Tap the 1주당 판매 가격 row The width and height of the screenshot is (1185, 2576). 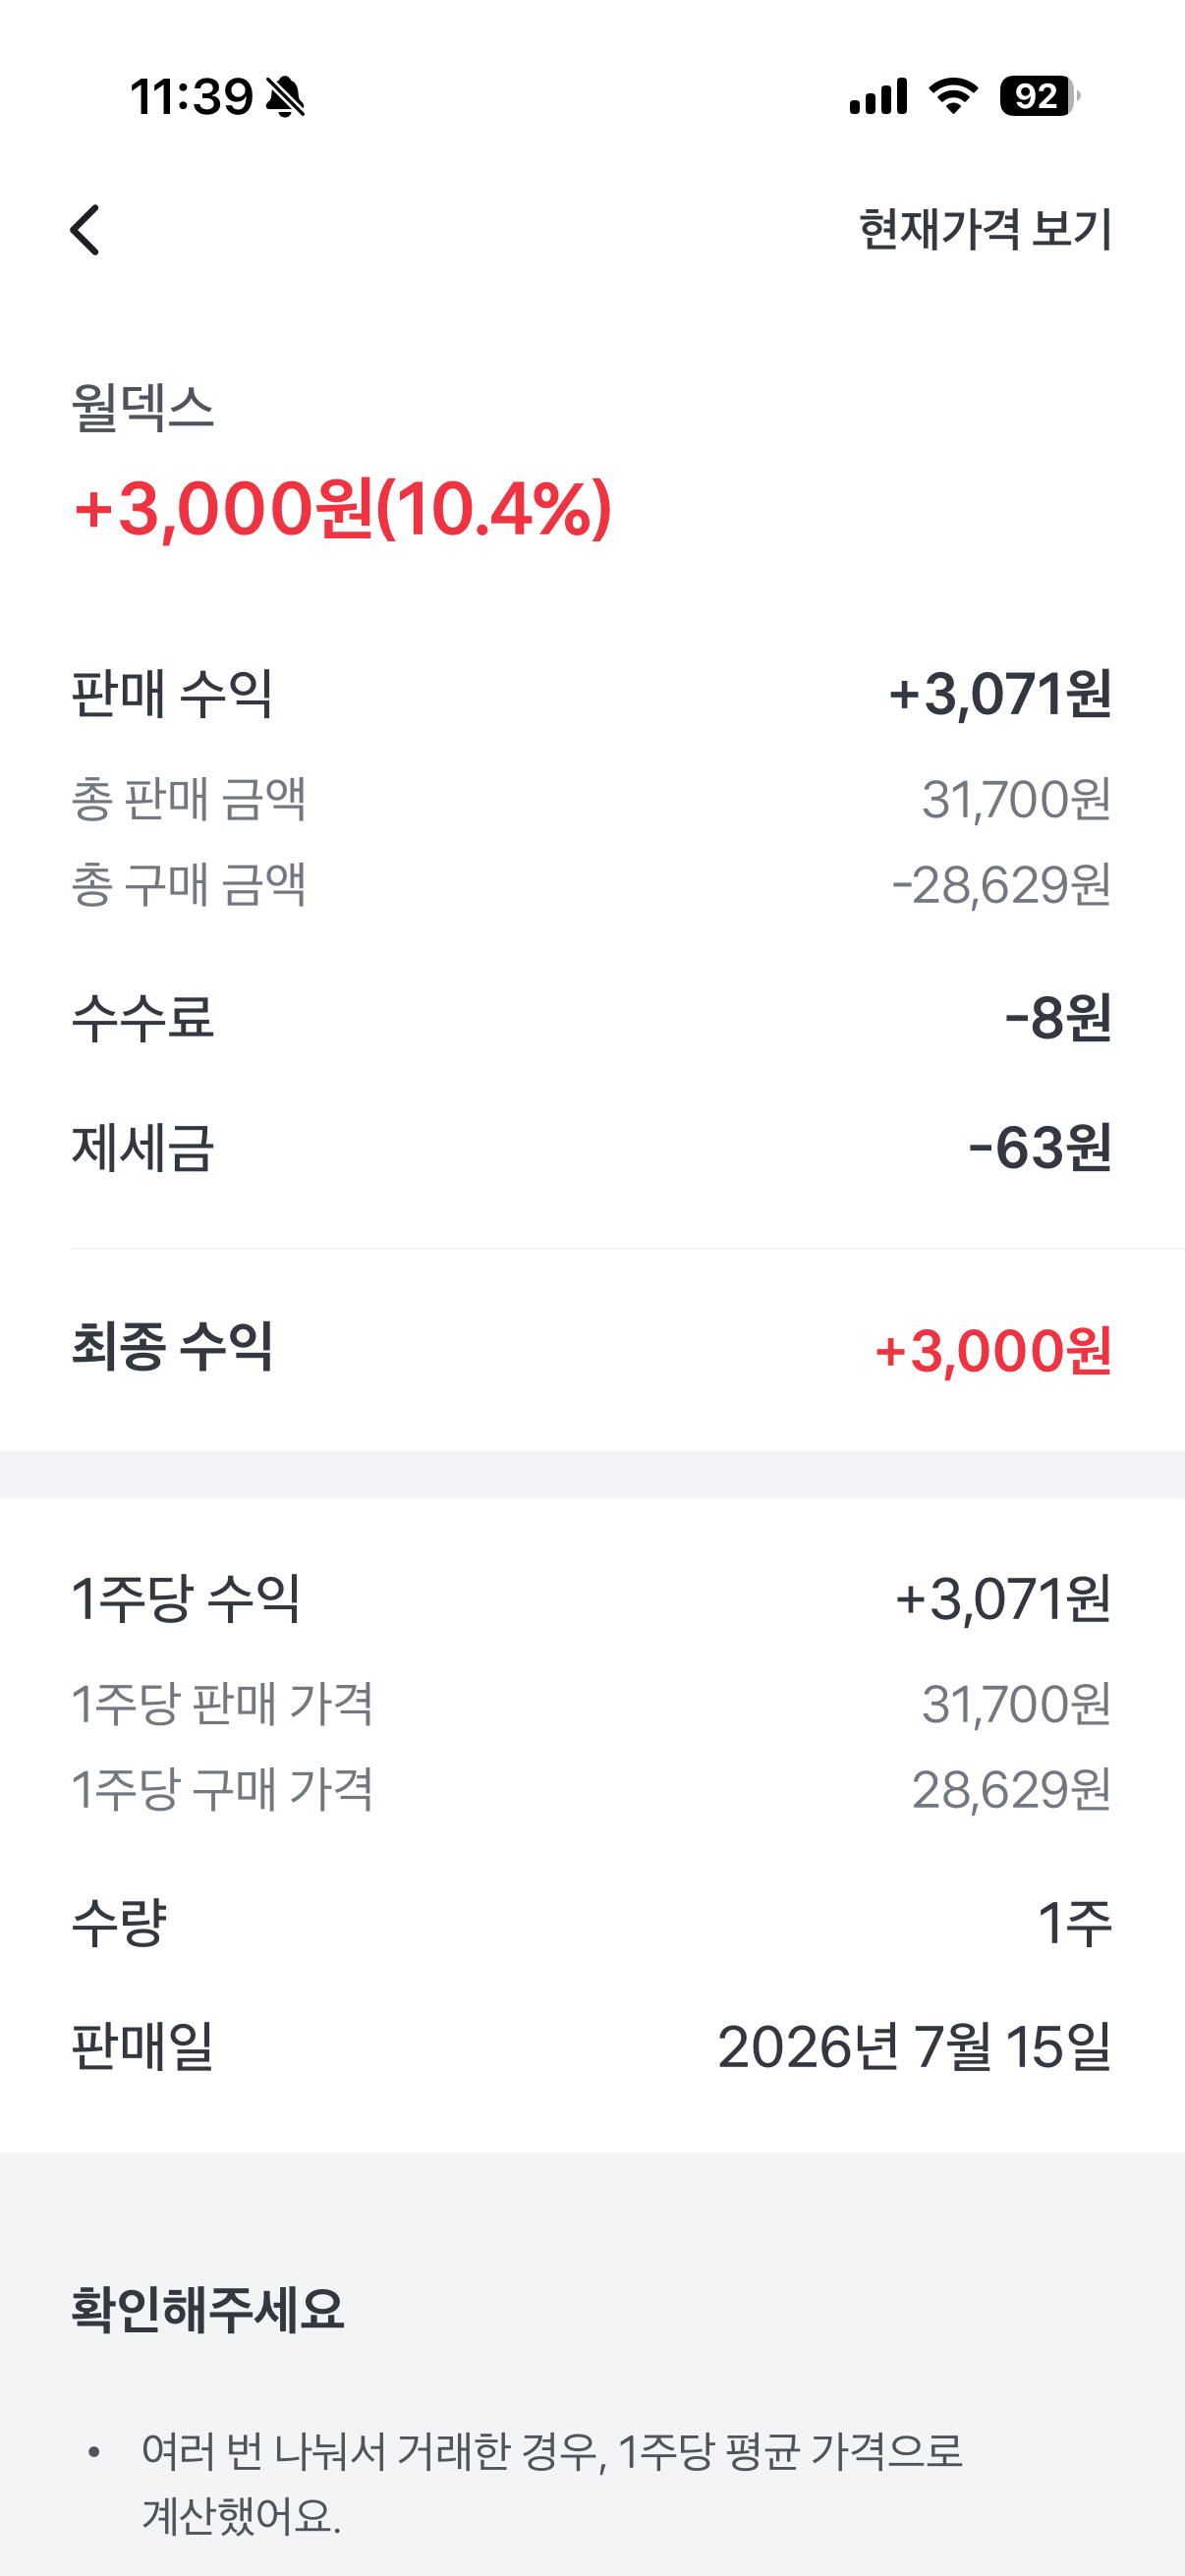pos(592,1703)
